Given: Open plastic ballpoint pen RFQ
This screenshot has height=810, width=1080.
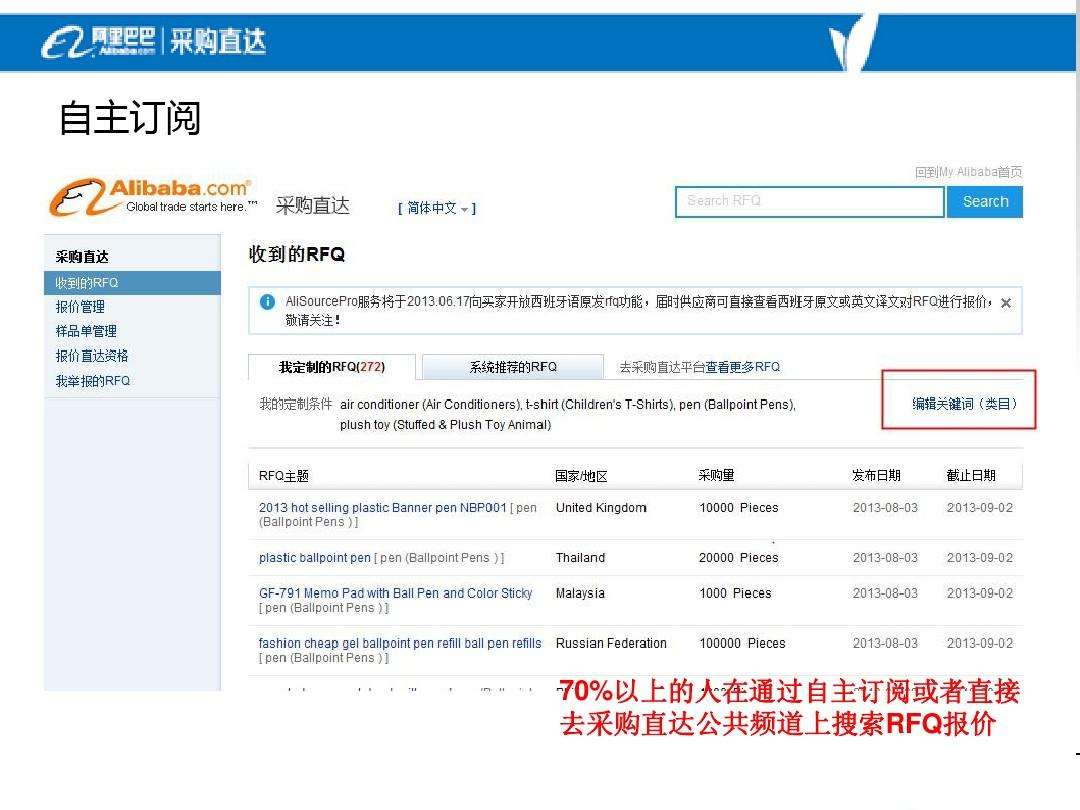Looking at the screenshot, I should 315,558.
